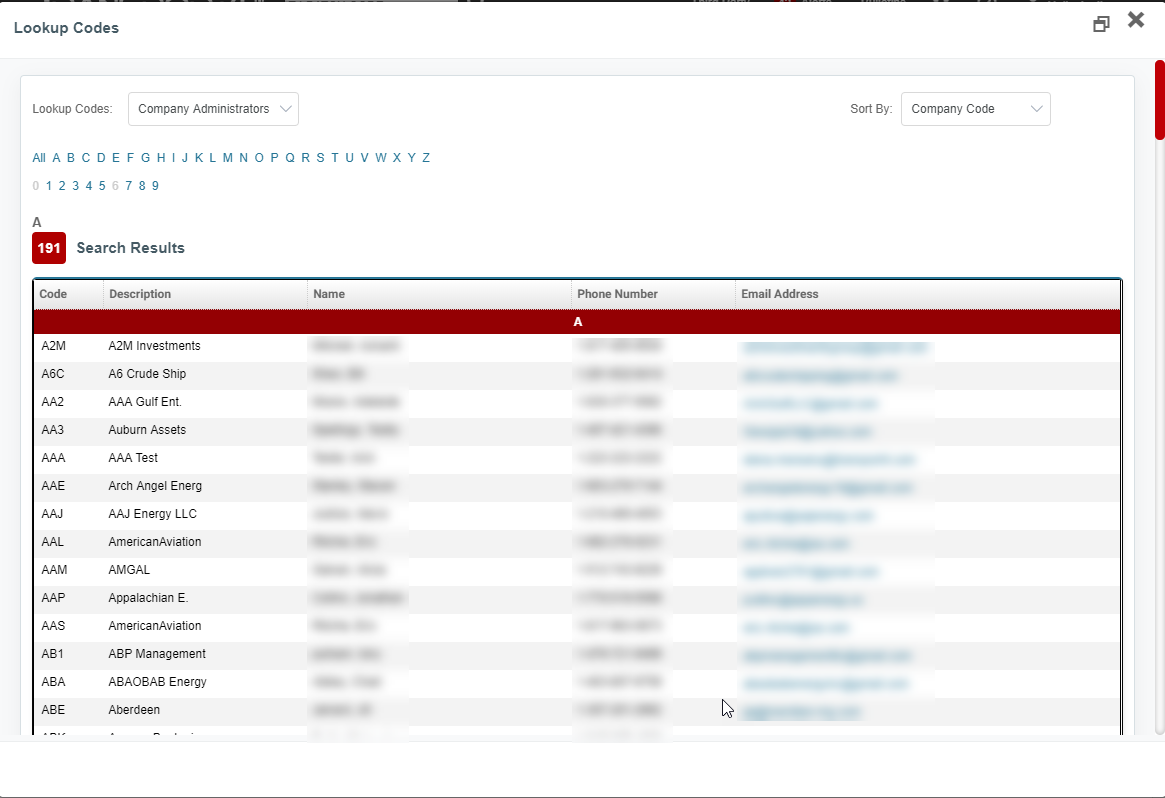Click the Phone Number column header
1165x798 pixels.
(617, 294)
